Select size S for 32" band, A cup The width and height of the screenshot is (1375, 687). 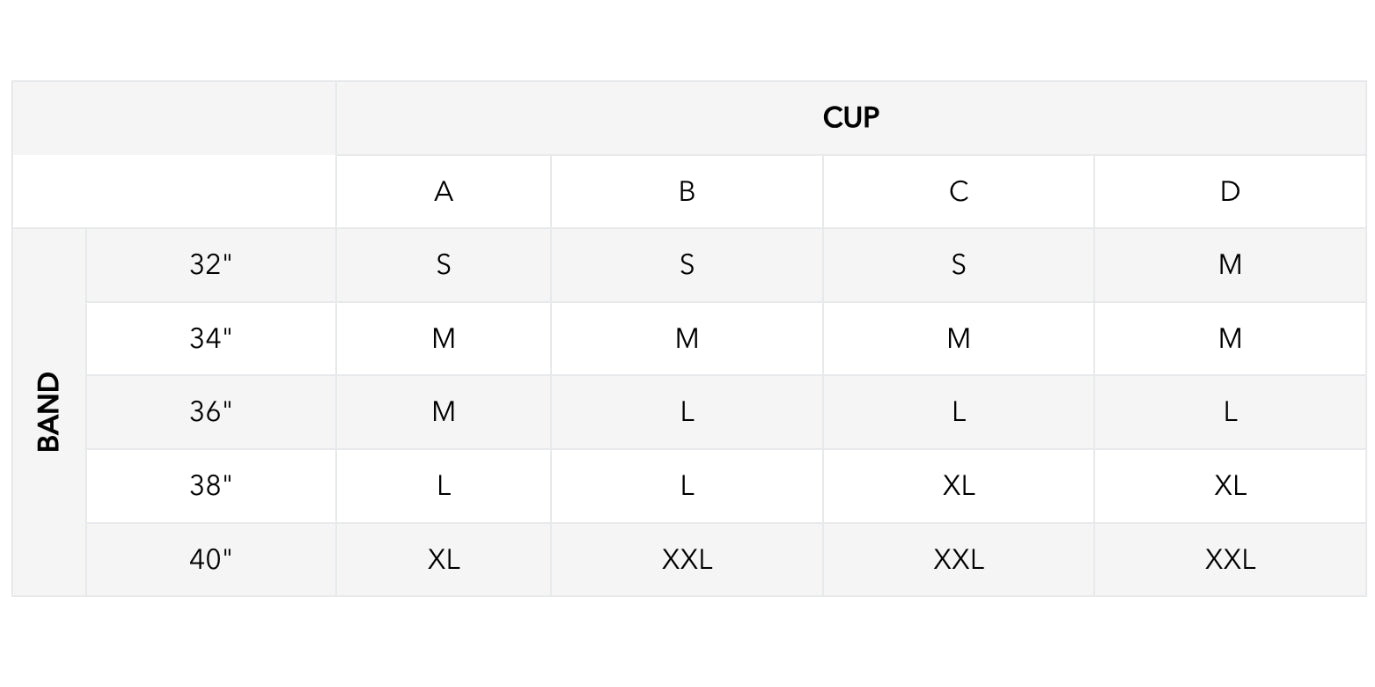pos(443,265)
